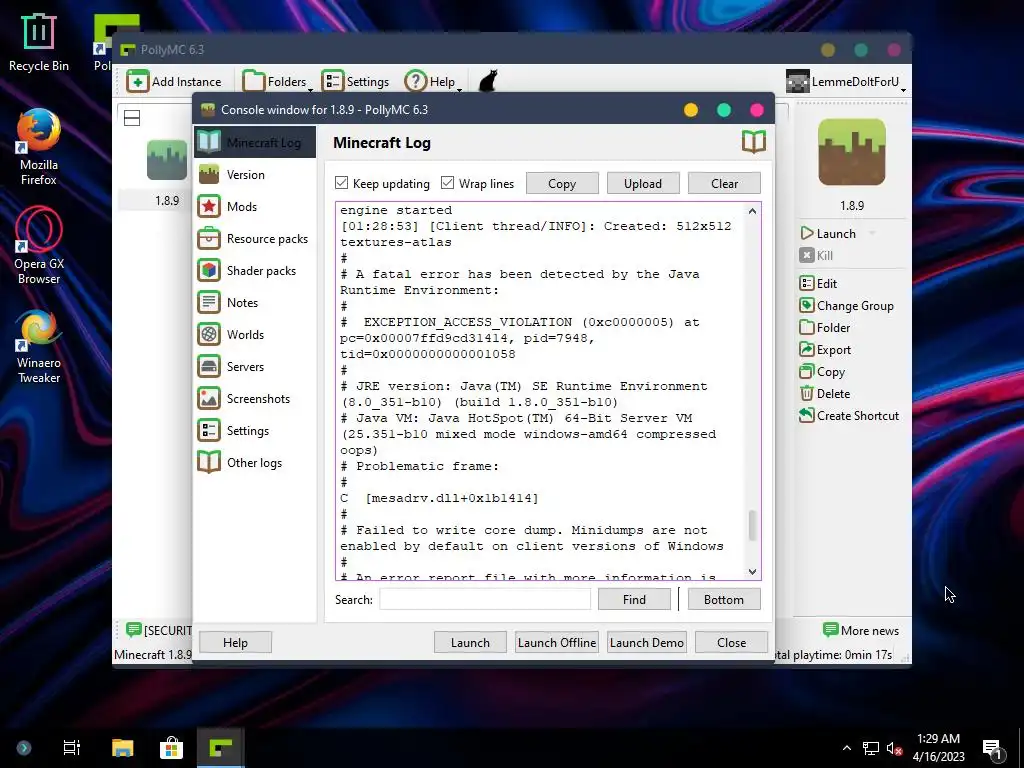Image resolution: width=1024 pixels, height=768 pixels.
Task: Select the Mozilla Firefox desktop shortcut
Action: point(39,148)
